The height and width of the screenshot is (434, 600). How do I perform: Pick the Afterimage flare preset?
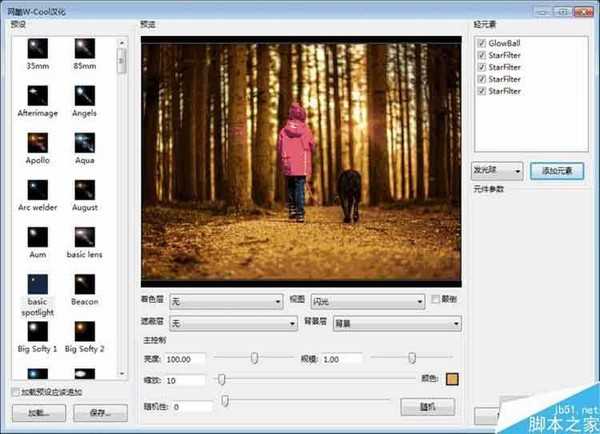click(39, 97)
